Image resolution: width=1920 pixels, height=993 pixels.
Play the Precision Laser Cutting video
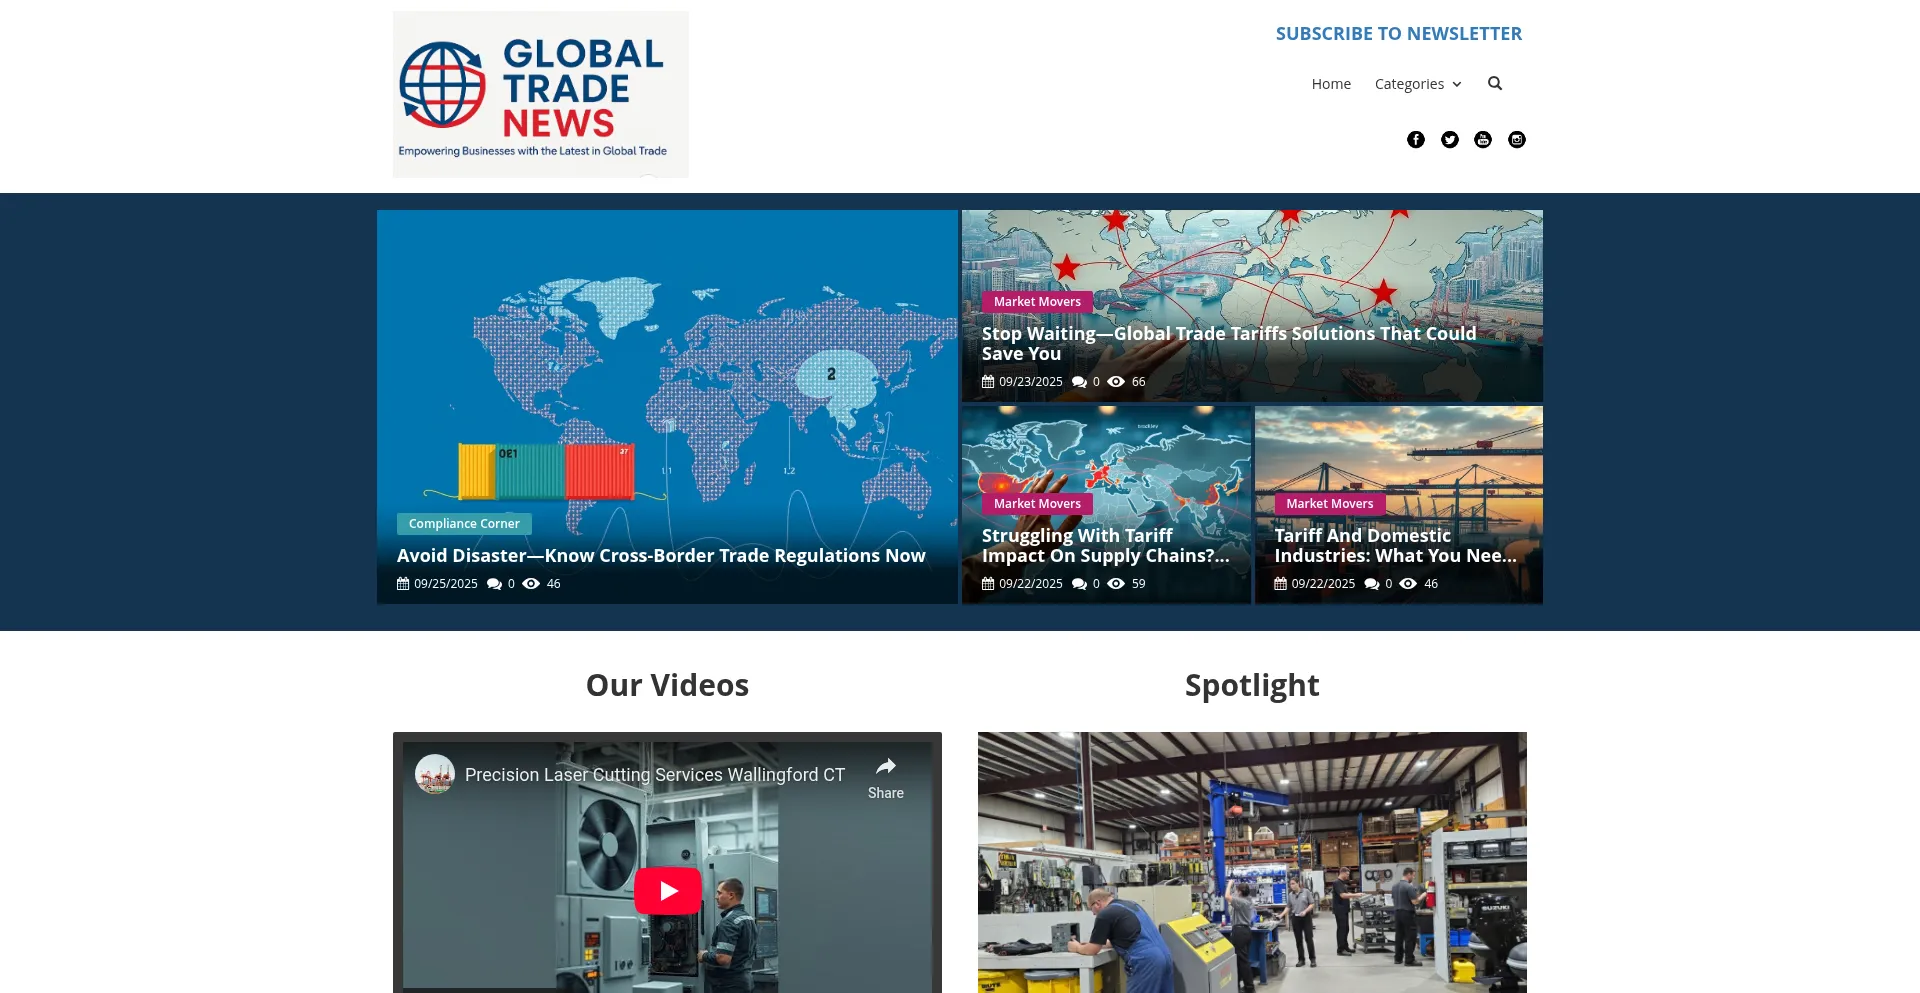[667, 891]
